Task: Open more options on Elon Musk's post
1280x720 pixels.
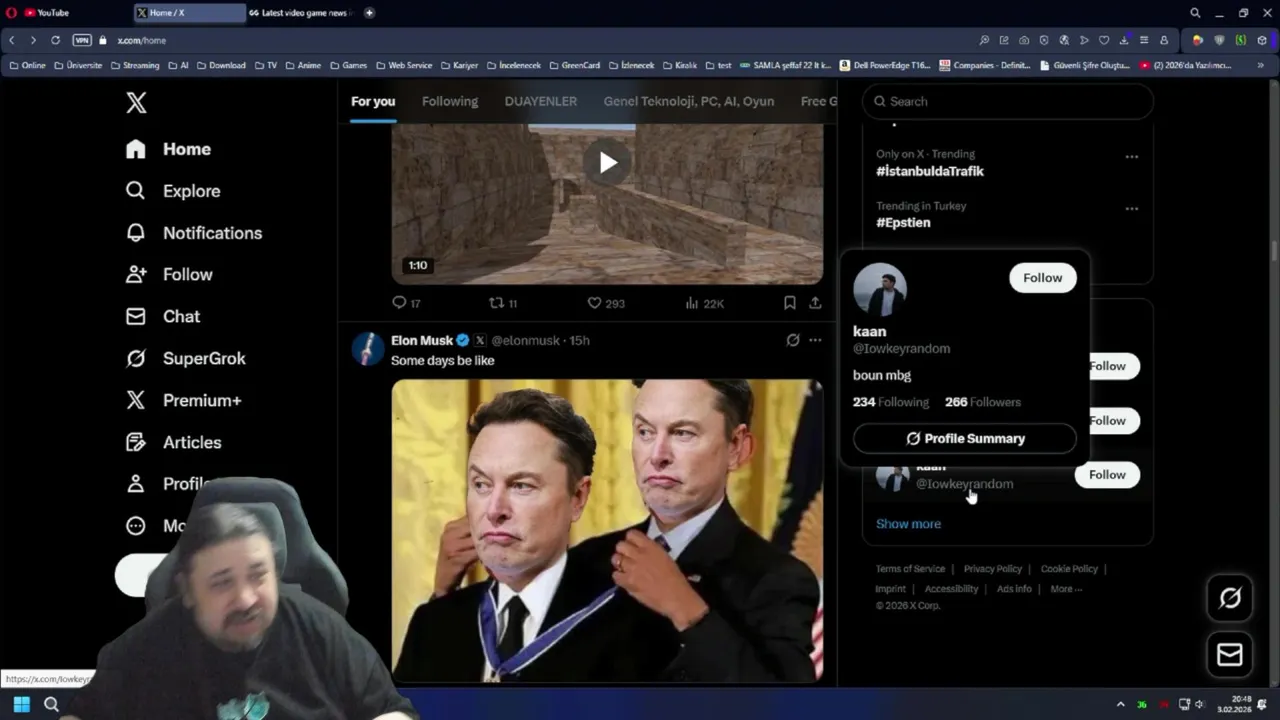Action: 815,340
